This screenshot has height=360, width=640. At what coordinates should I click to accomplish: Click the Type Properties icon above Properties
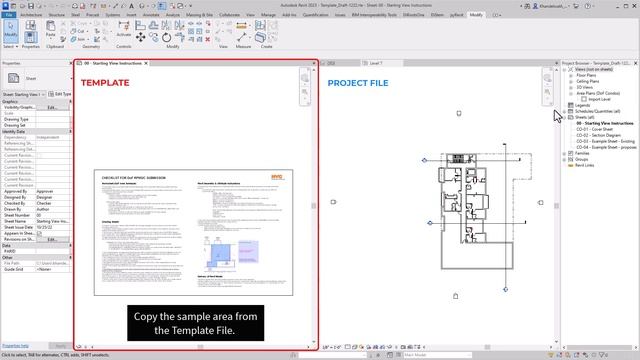tap(31, 25)
